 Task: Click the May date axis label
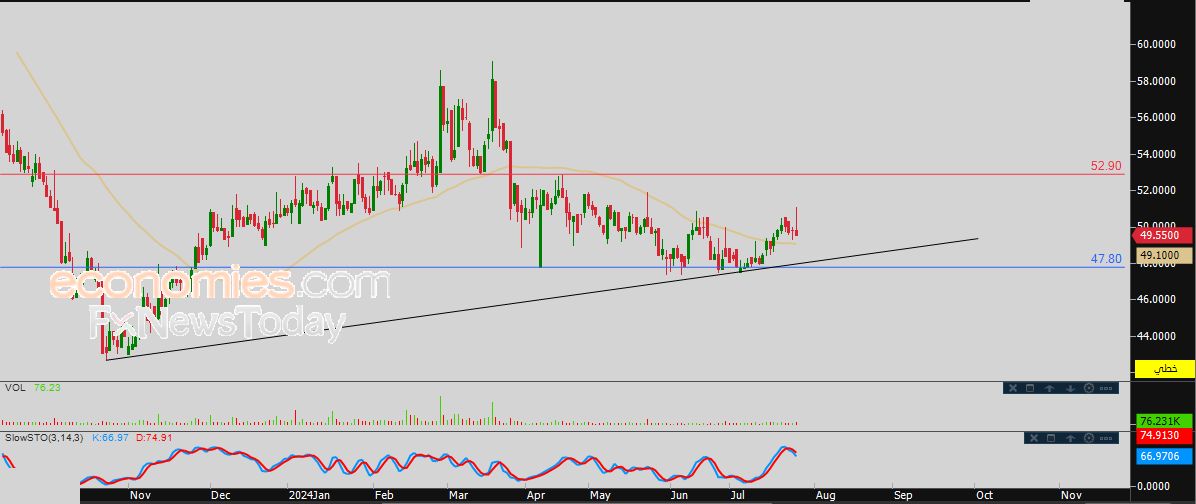click(600, 495)
